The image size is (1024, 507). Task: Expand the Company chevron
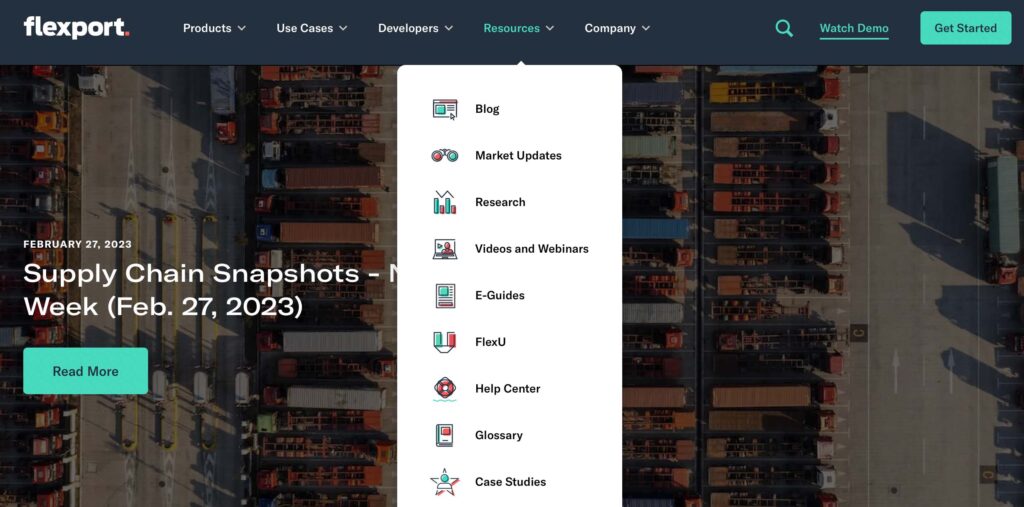point(646,28)
